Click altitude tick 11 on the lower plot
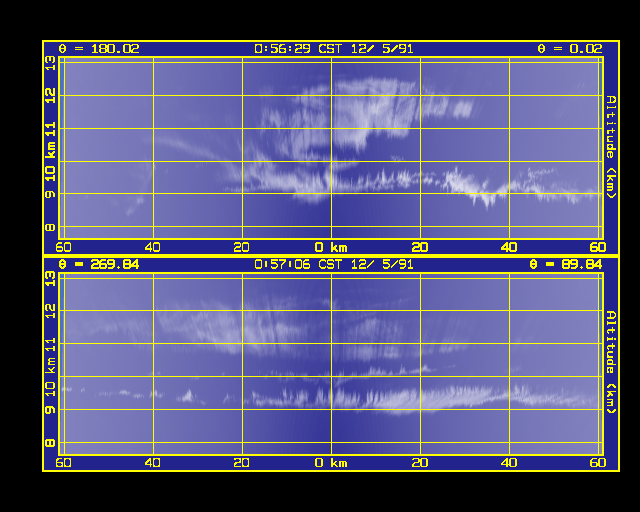640x512 pixels. 50,345
